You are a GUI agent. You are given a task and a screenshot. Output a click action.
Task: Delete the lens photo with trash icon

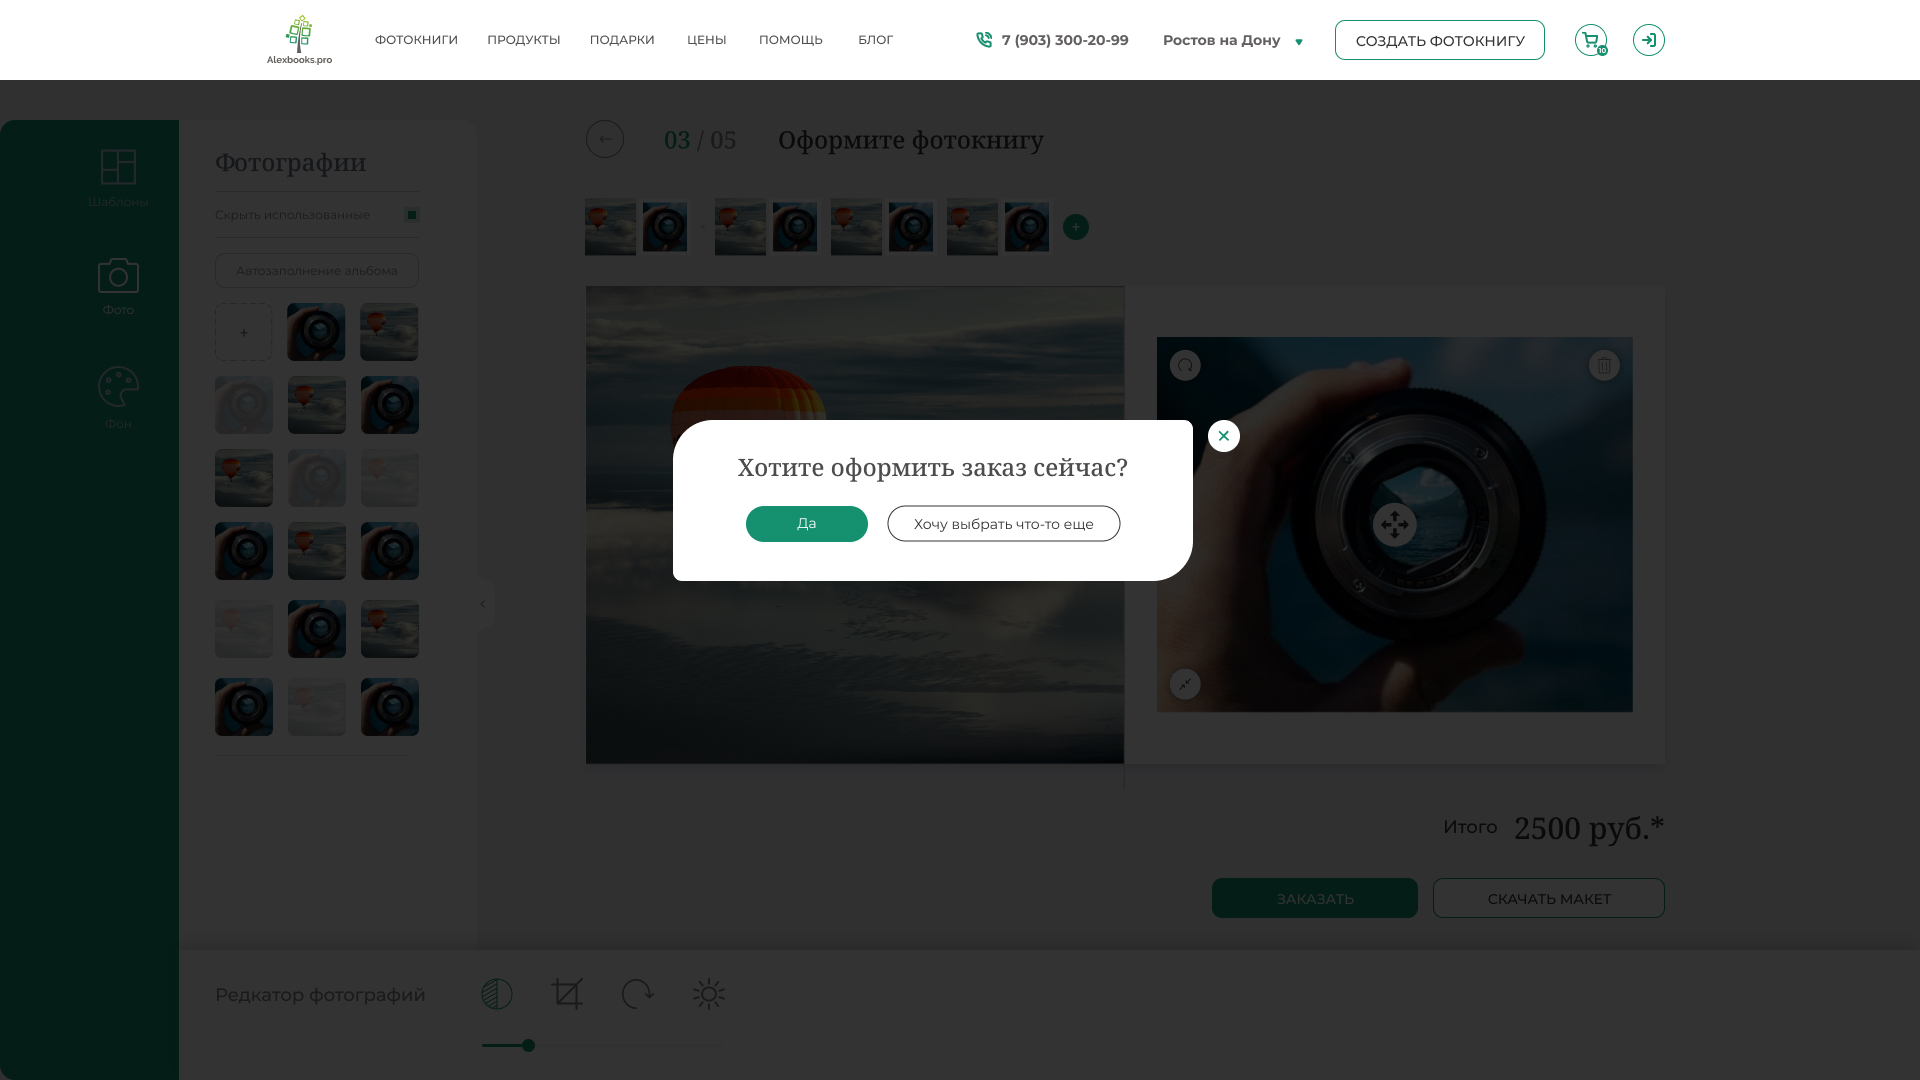coord(1604,366)
